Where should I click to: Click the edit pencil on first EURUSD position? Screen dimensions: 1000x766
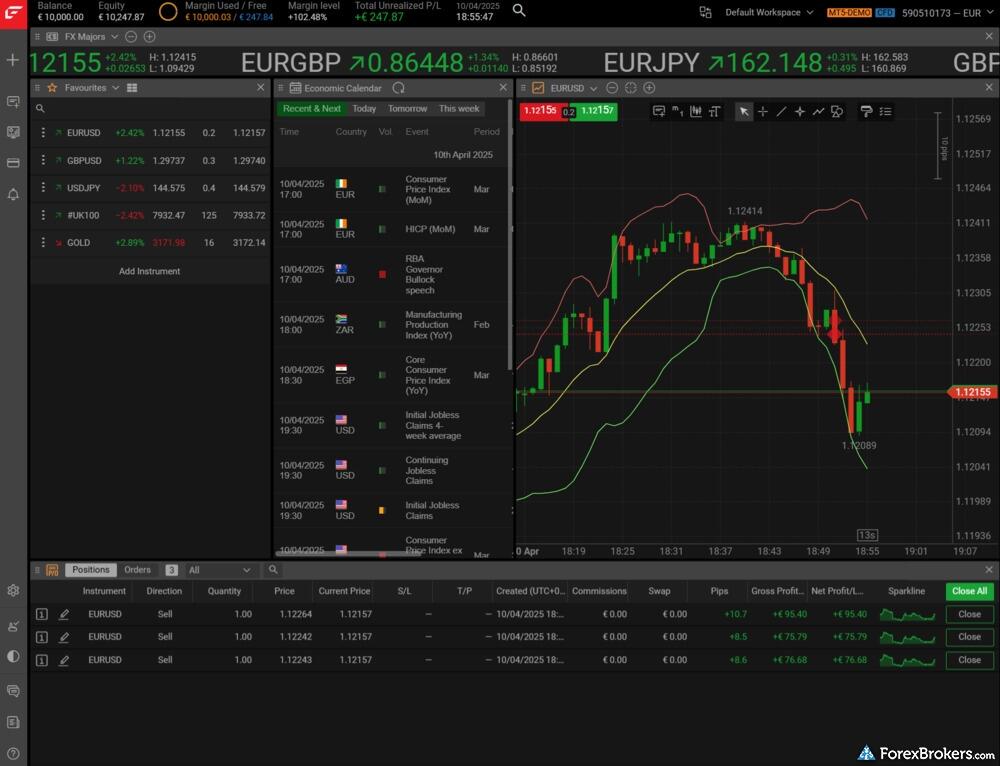click(x=64, y=614)
